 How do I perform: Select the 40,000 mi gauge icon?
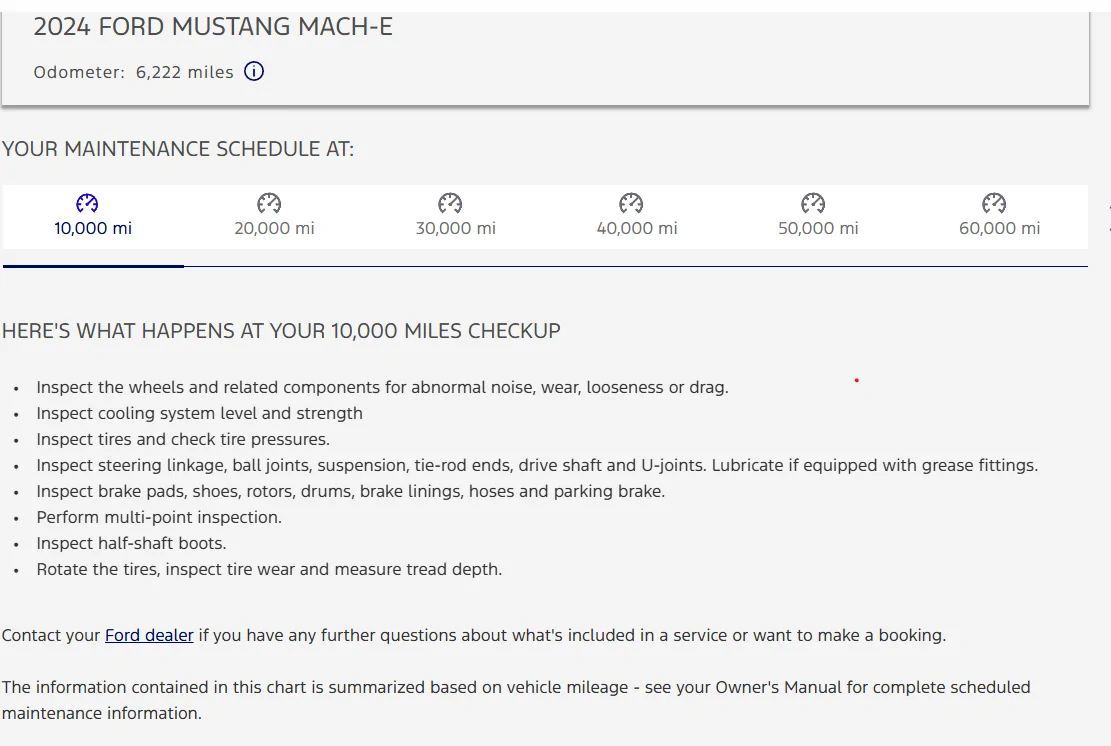coord(631,203)
